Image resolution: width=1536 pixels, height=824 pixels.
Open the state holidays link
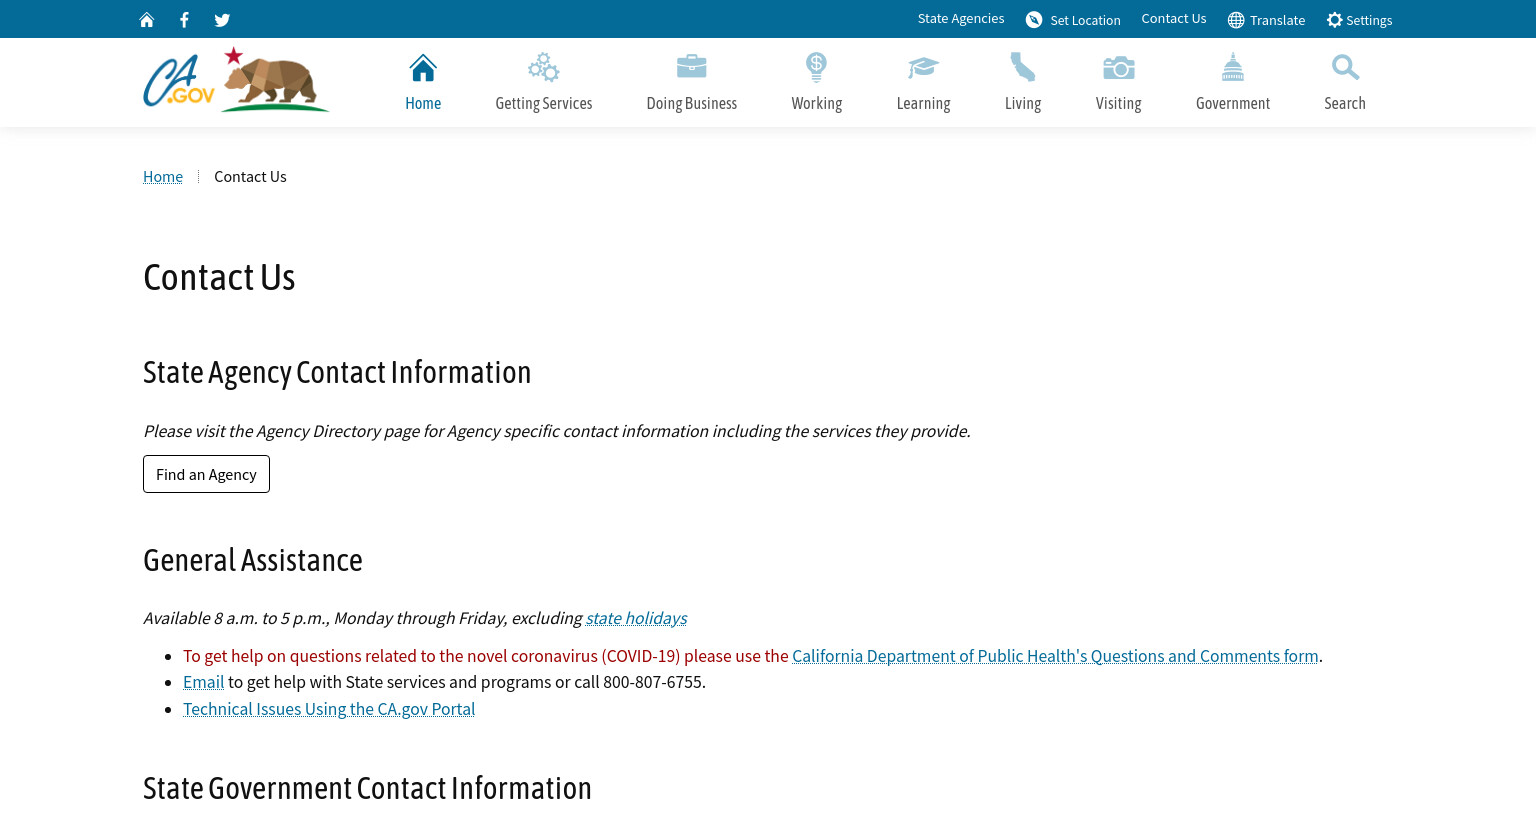(636, 618)
